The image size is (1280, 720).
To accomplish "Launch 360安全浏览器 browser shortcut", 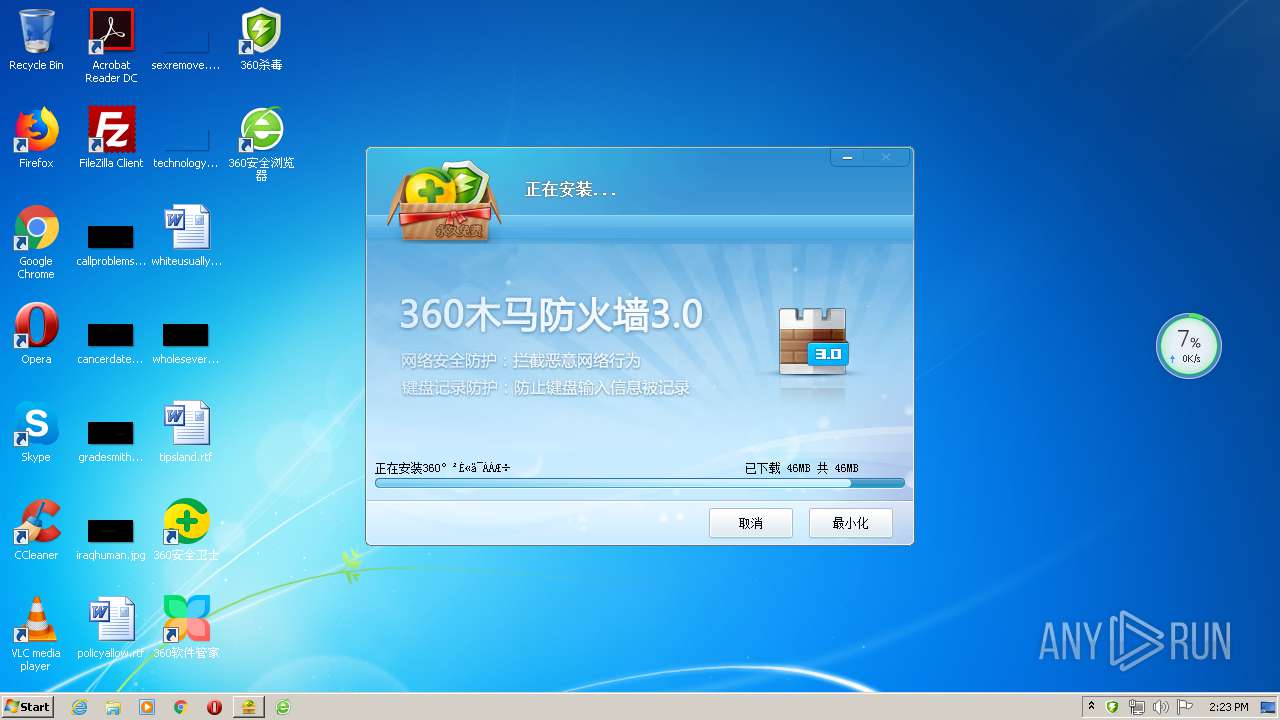I will [x=261, y=144].
